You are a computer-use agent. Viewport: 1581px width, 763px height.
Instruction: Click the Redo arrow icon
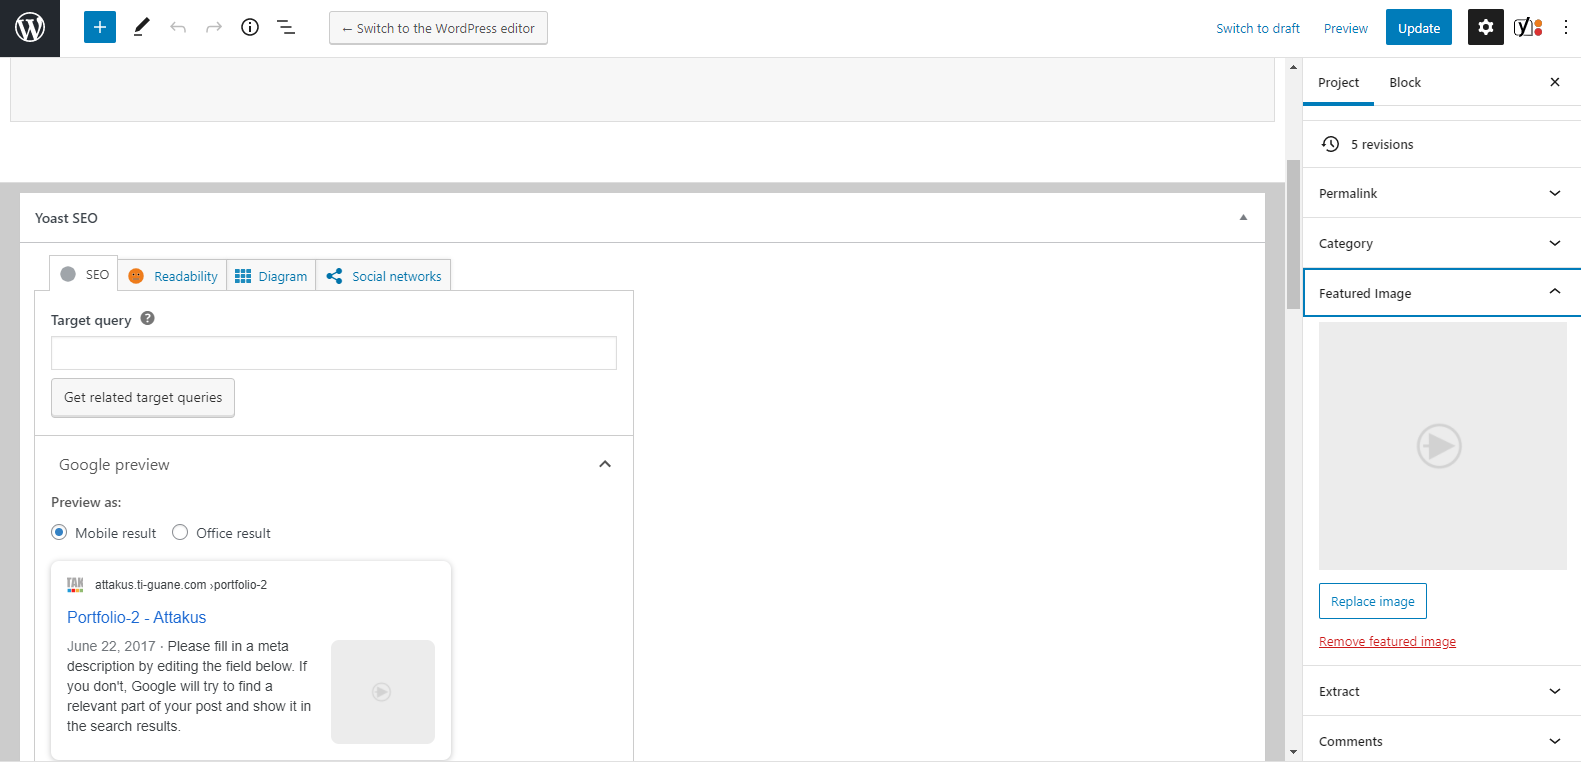(214, 28)
